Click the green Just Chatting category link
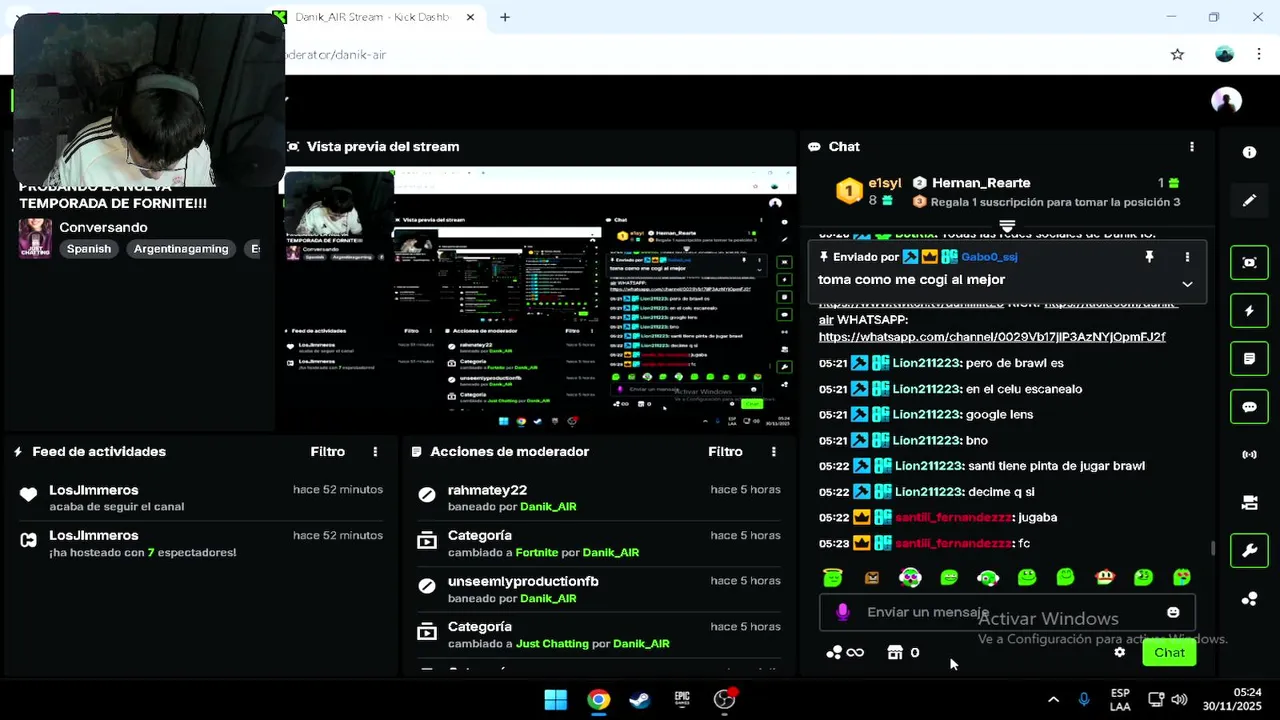 (552, 644)
